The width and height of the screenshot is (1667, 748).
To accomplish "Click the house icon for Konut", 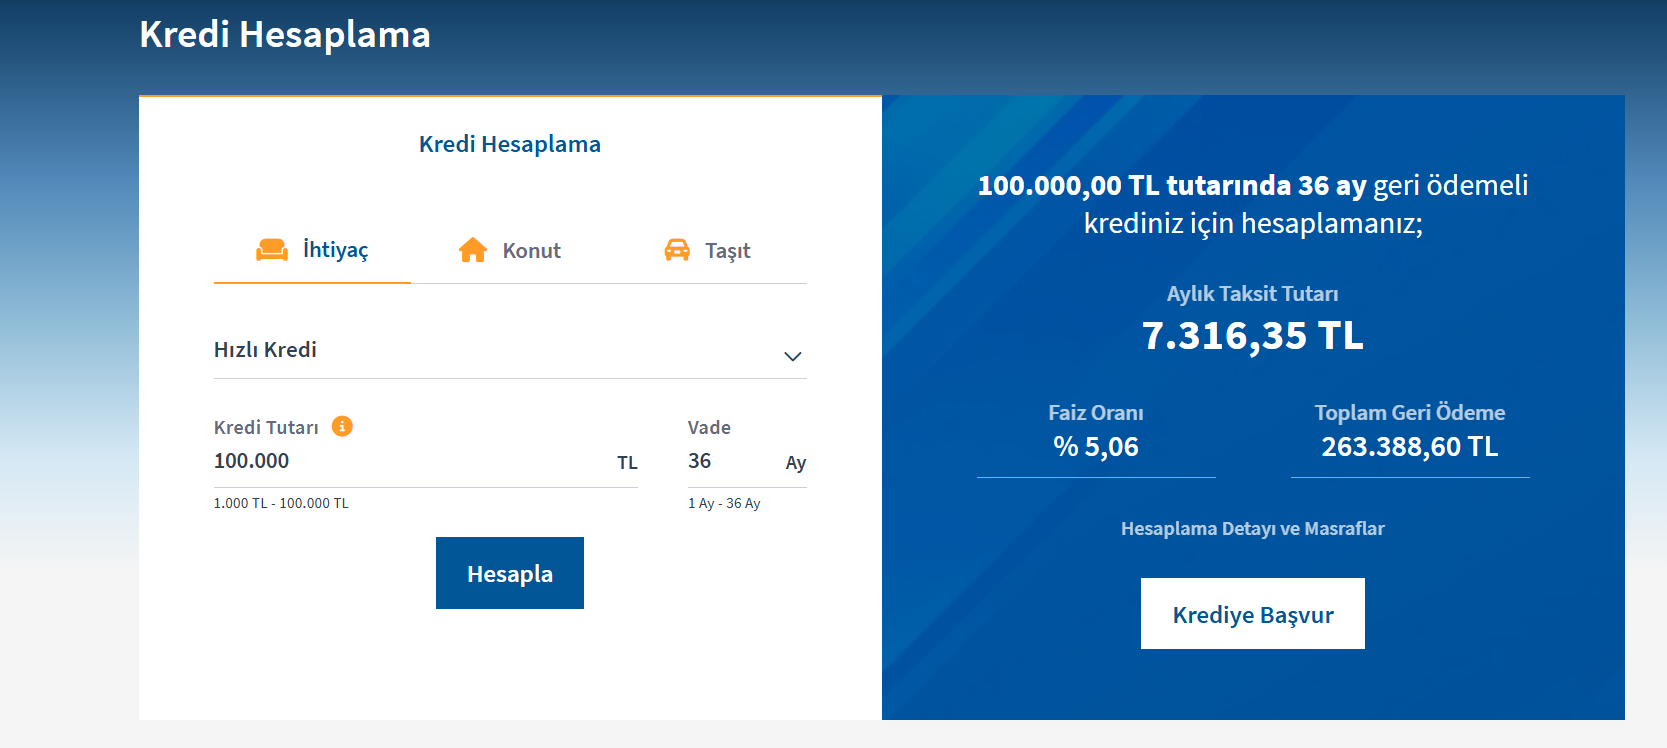I will (x=473, y=250).
